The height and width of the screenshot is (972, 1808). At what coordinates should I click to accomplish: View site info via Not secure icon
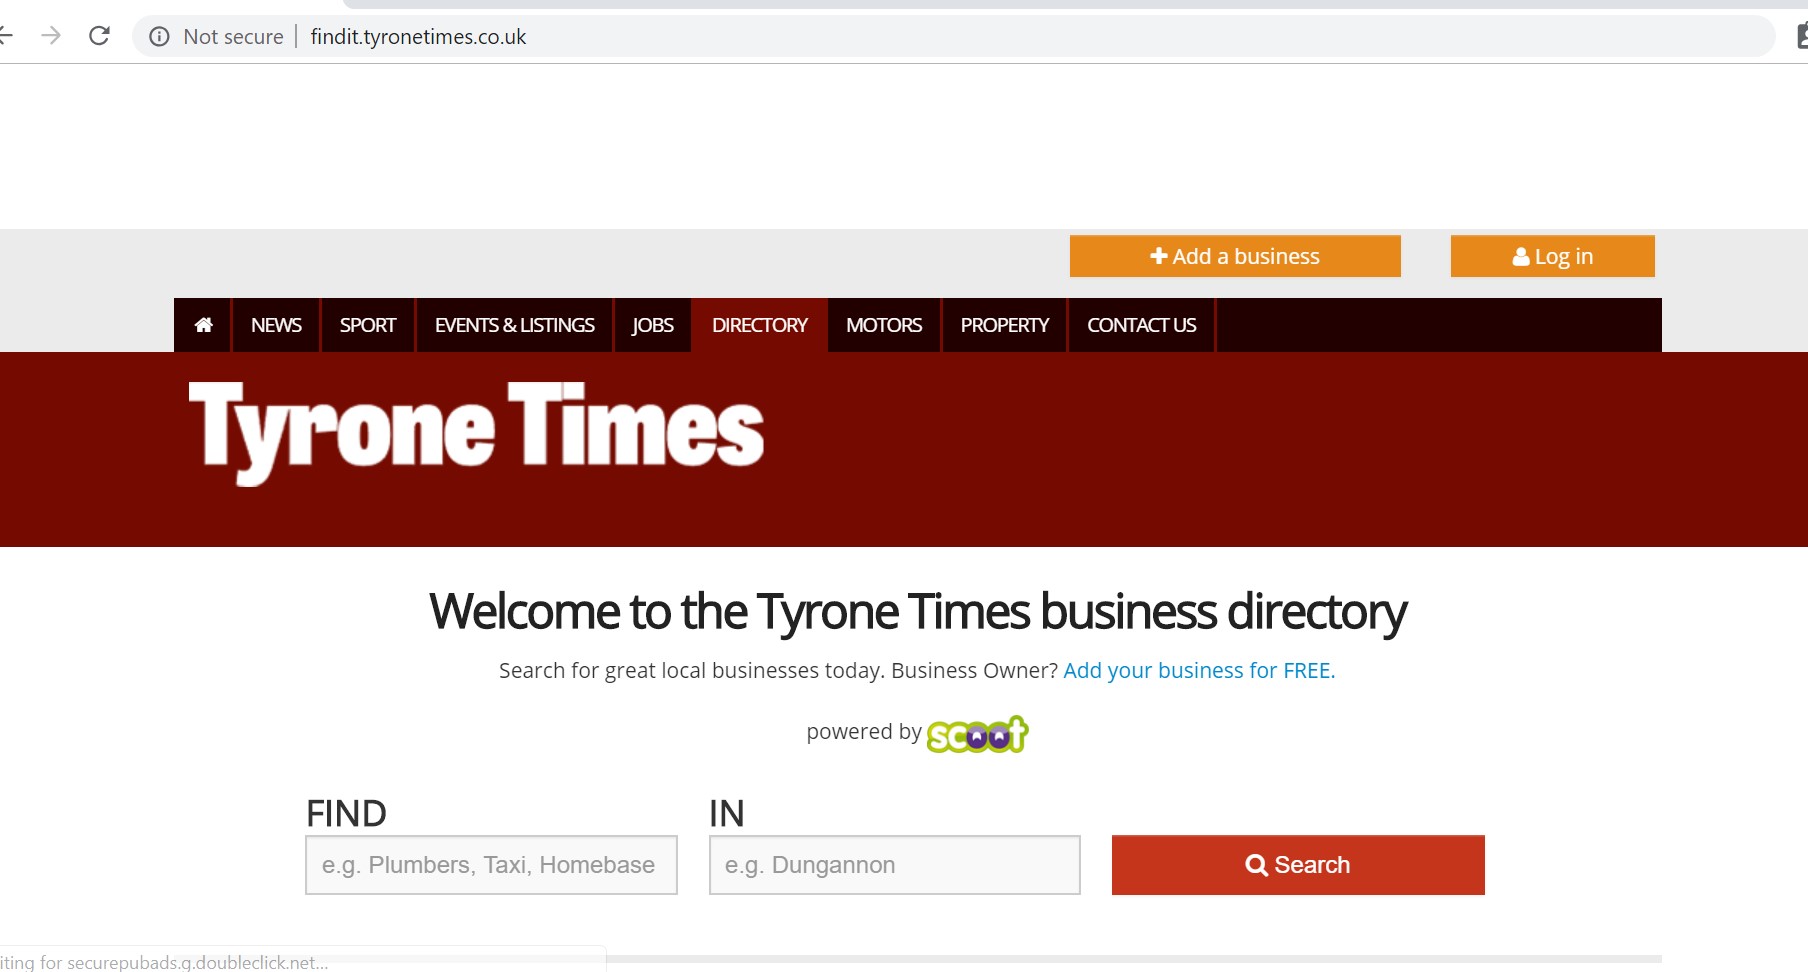159,37
